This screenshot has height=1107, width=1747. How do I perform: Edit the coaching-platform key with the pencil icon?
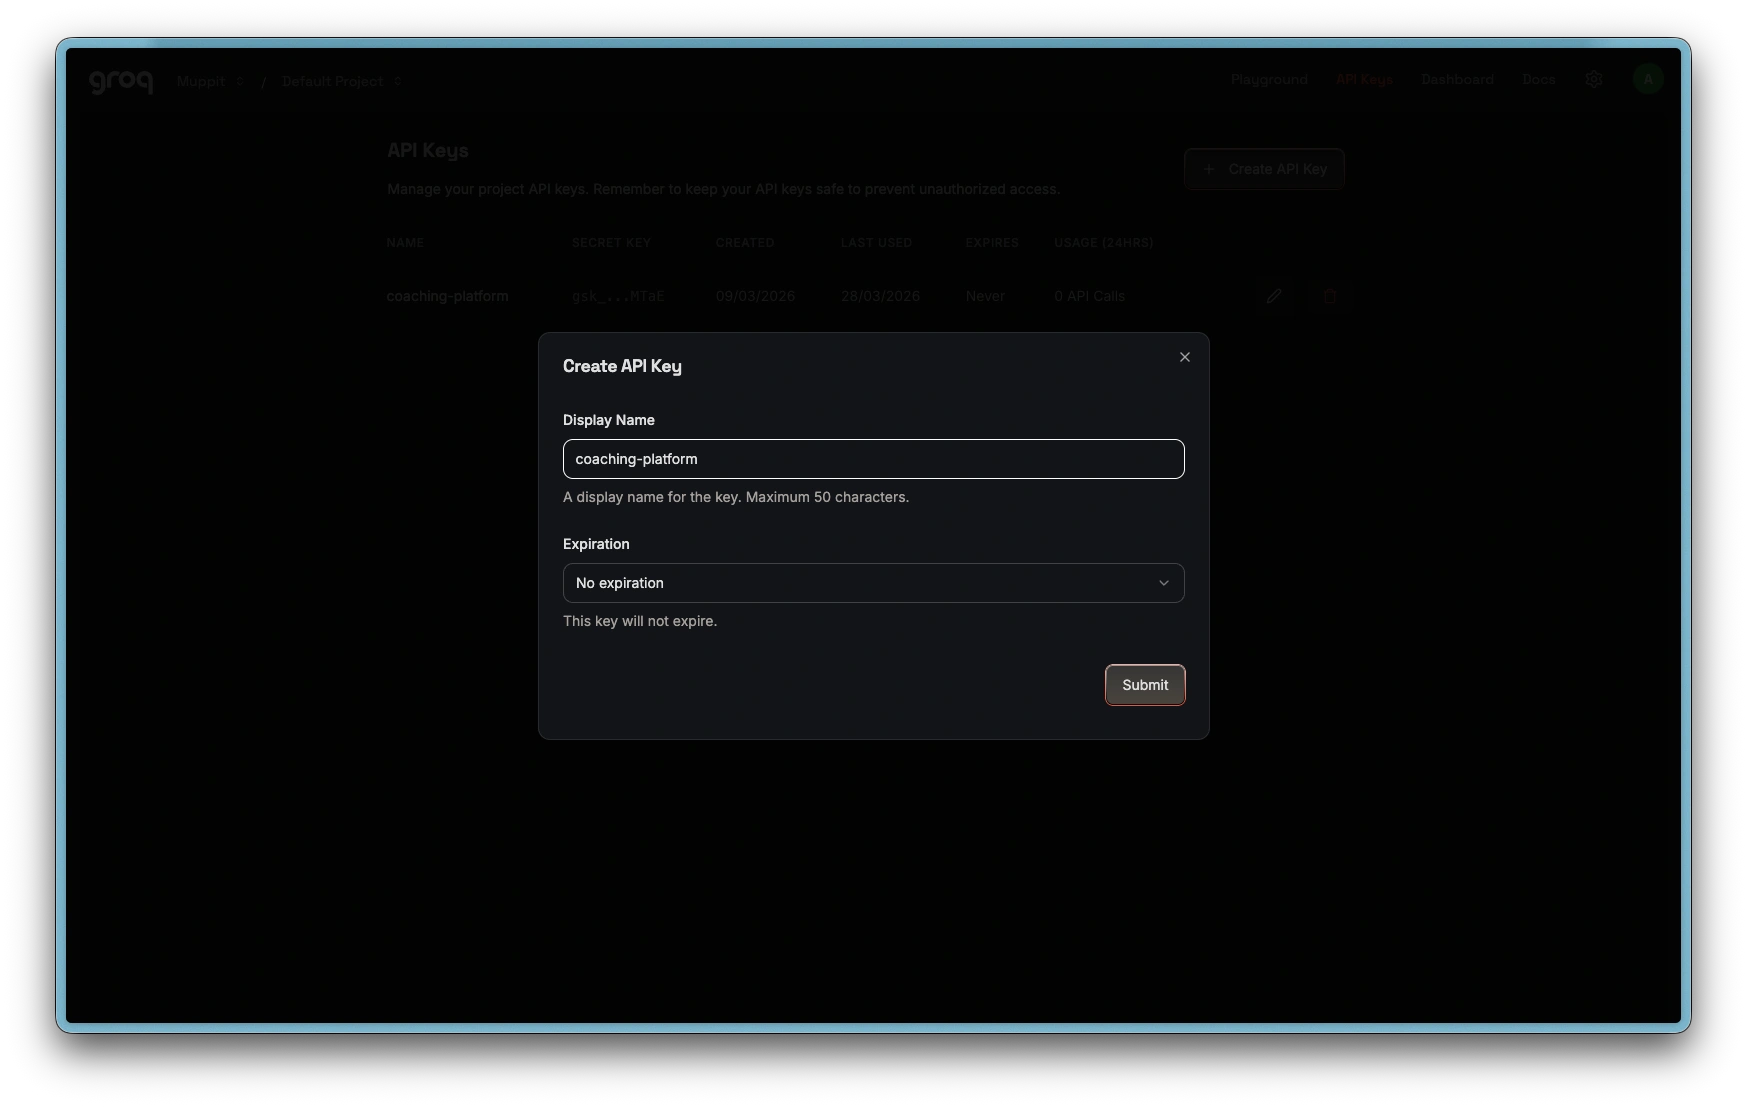[1273, 296]
